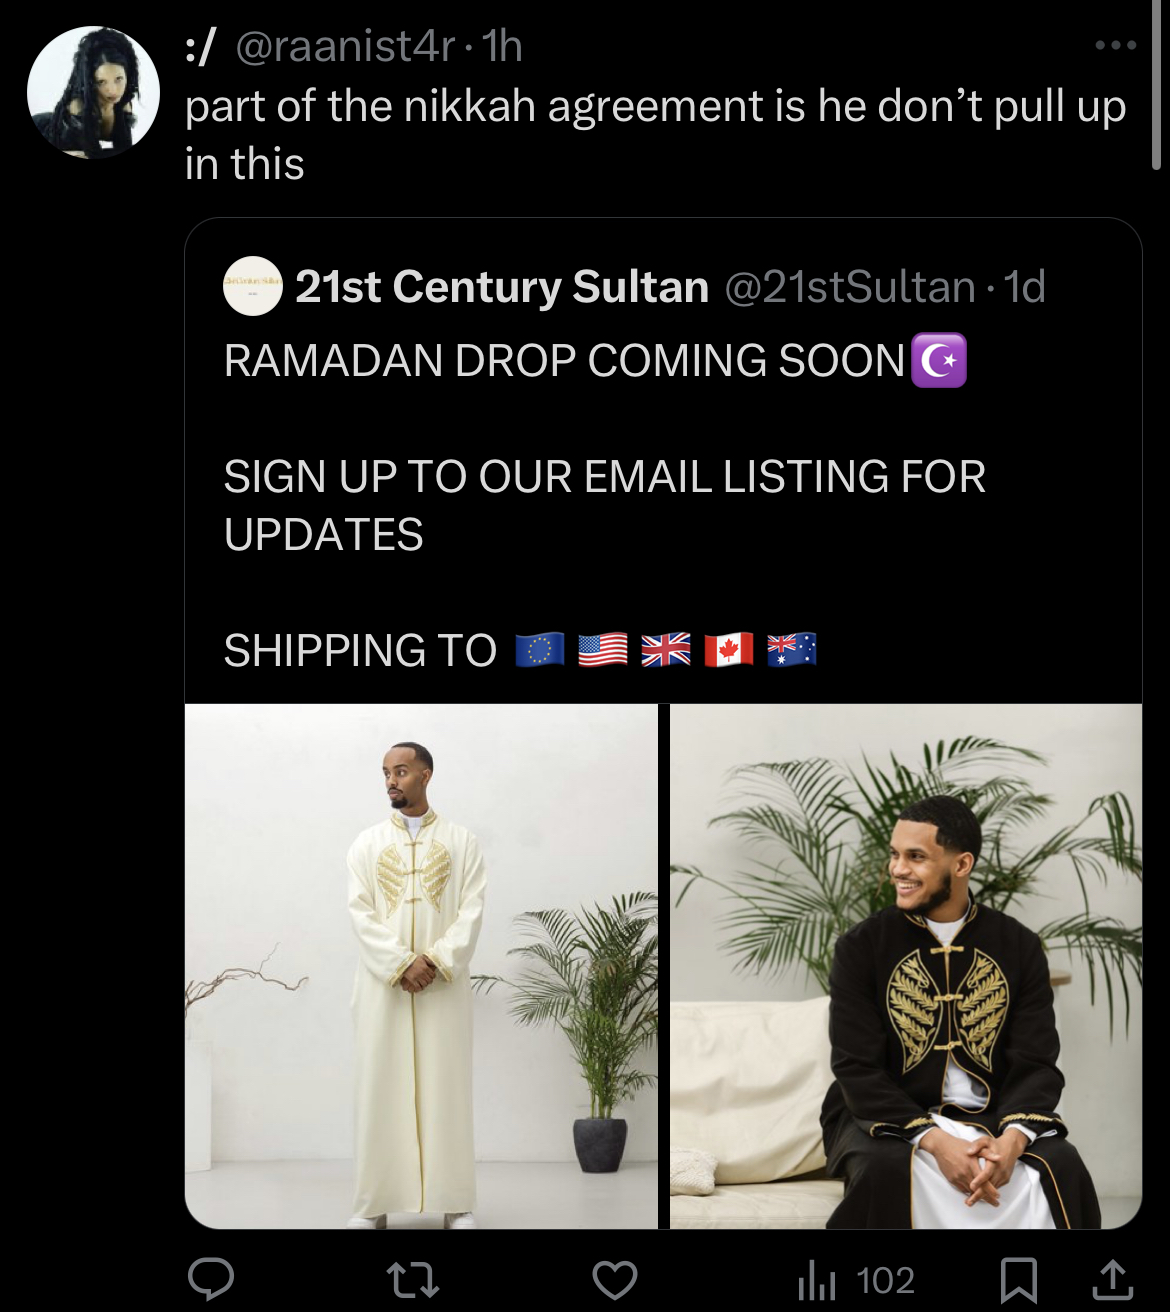Open the three-dot more options menu
This screenshot has height=1312, width=1170.
click(1116, 45)
